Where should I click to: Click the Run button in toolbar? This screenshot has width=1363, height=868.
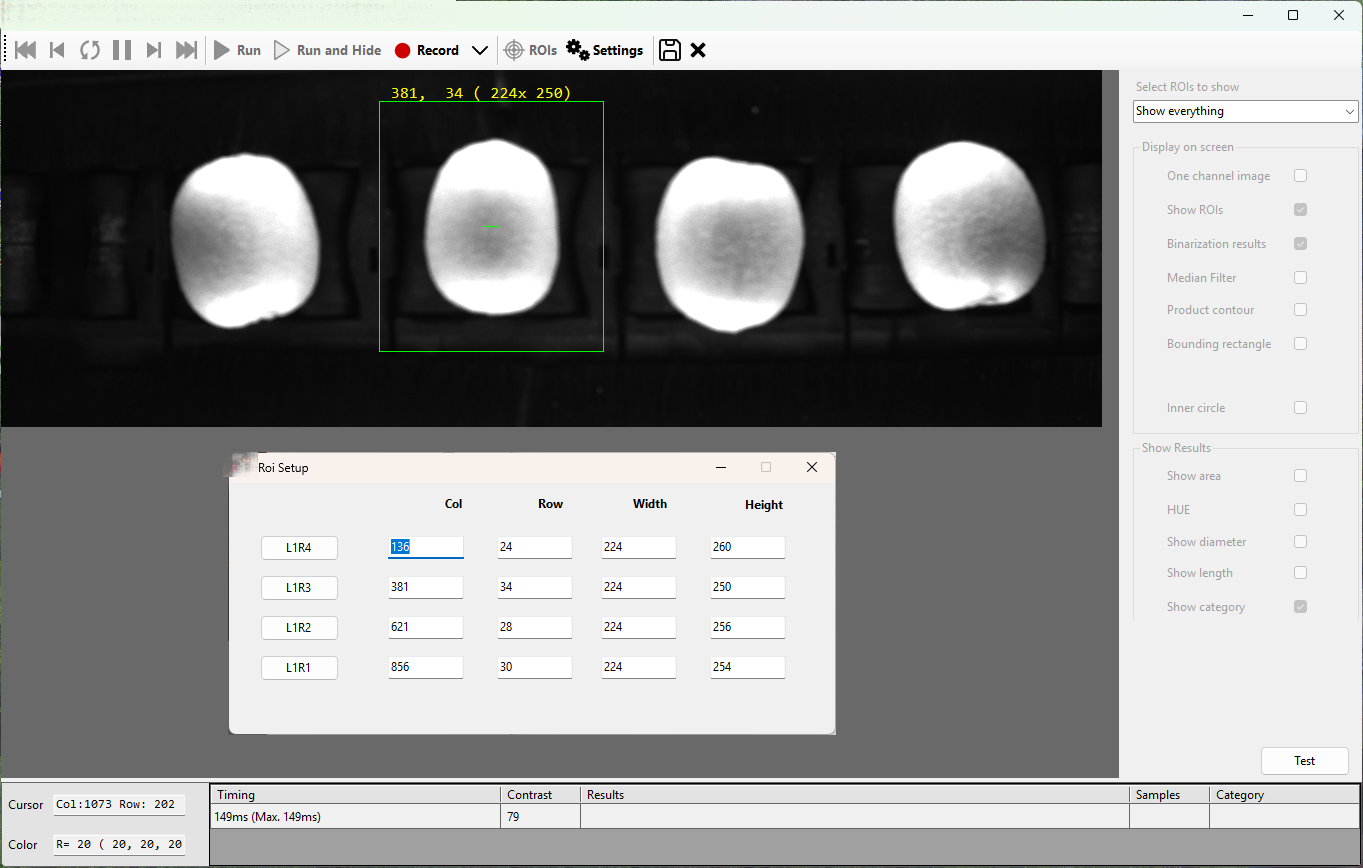pyautogui.click(x=238, y=50)
